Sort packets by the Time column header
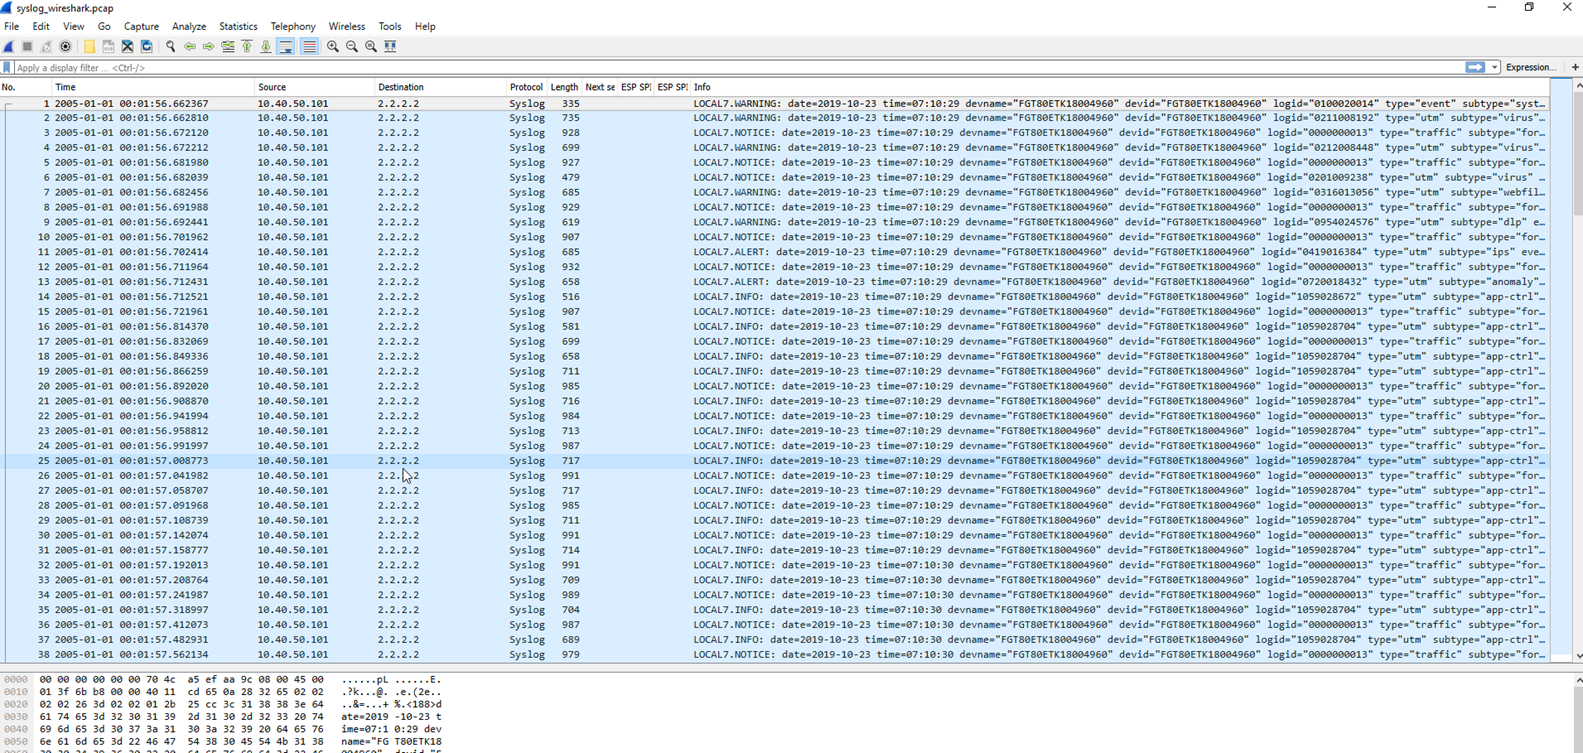1583x753 pixels. (x=154, y=88)
